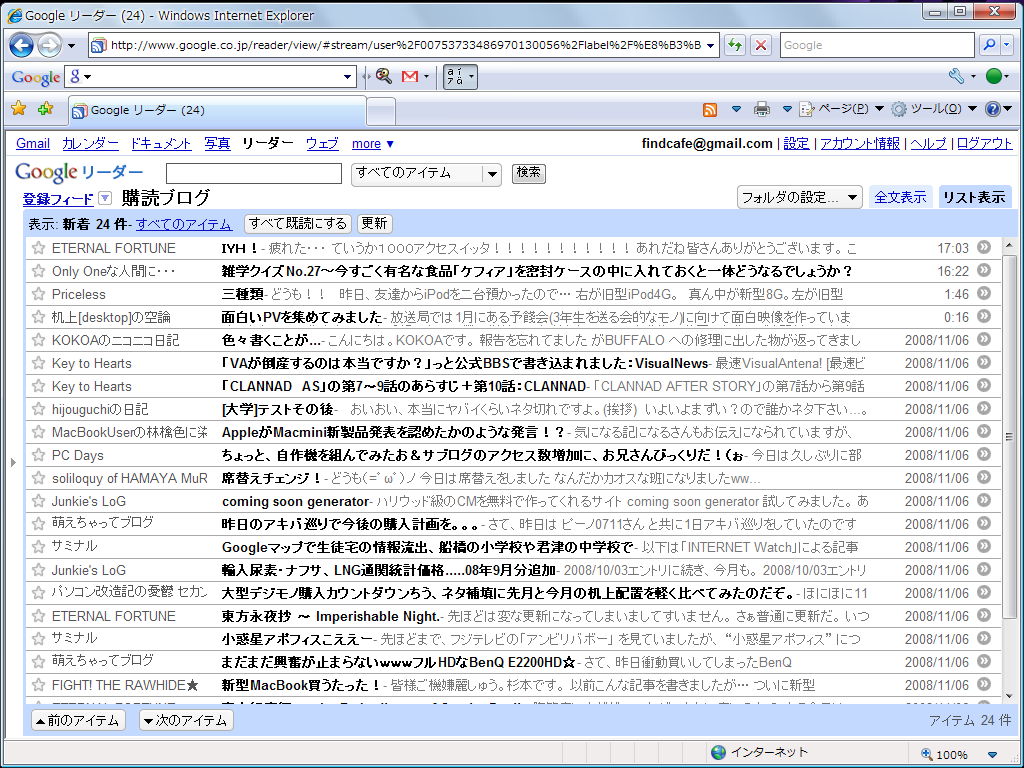Image resolution: width=1024 pixels, height=768 pixels.
Task: Click the Google toolbar wrench settings icon
Action: [957, 76]
